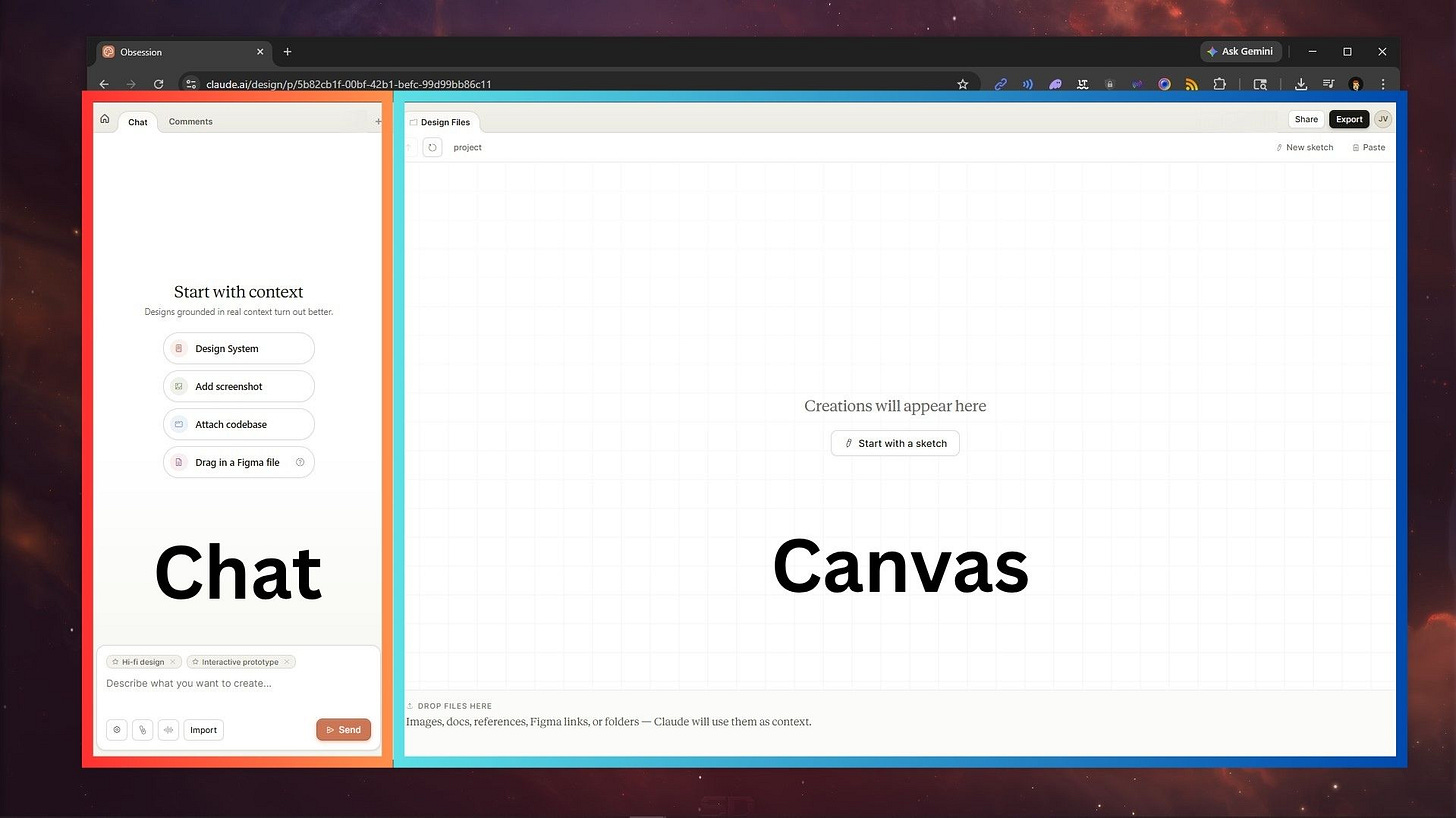1456x818 pixels.
Task: Open the browser Extensions puzzle icon
Action: 1219,84
